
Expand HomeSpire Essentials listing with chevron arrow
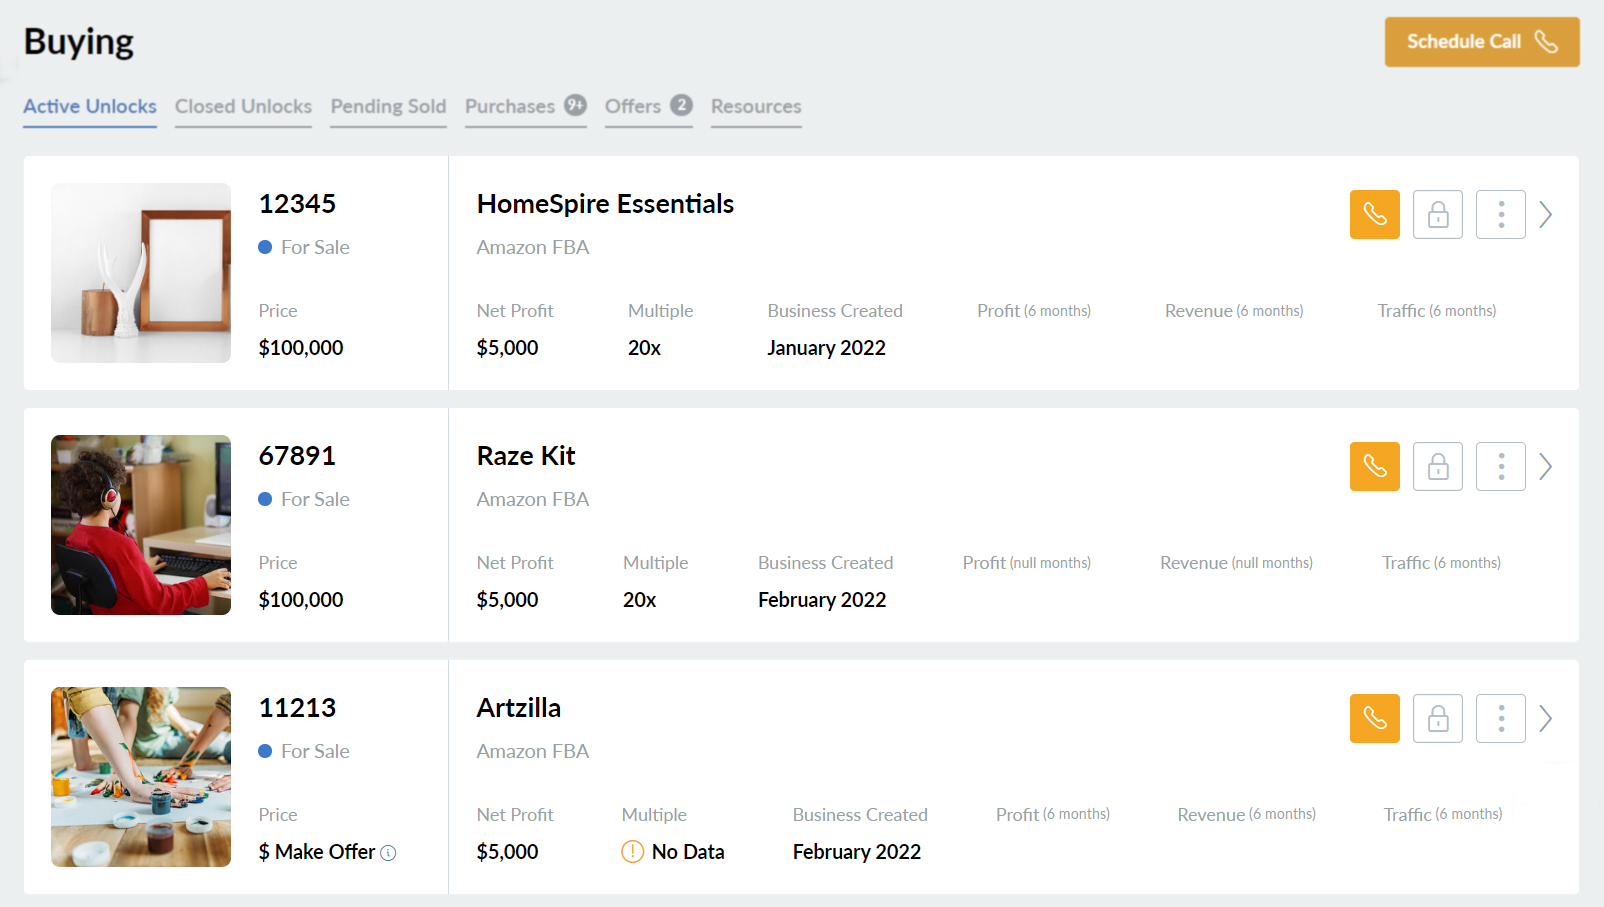(1546, 214)
